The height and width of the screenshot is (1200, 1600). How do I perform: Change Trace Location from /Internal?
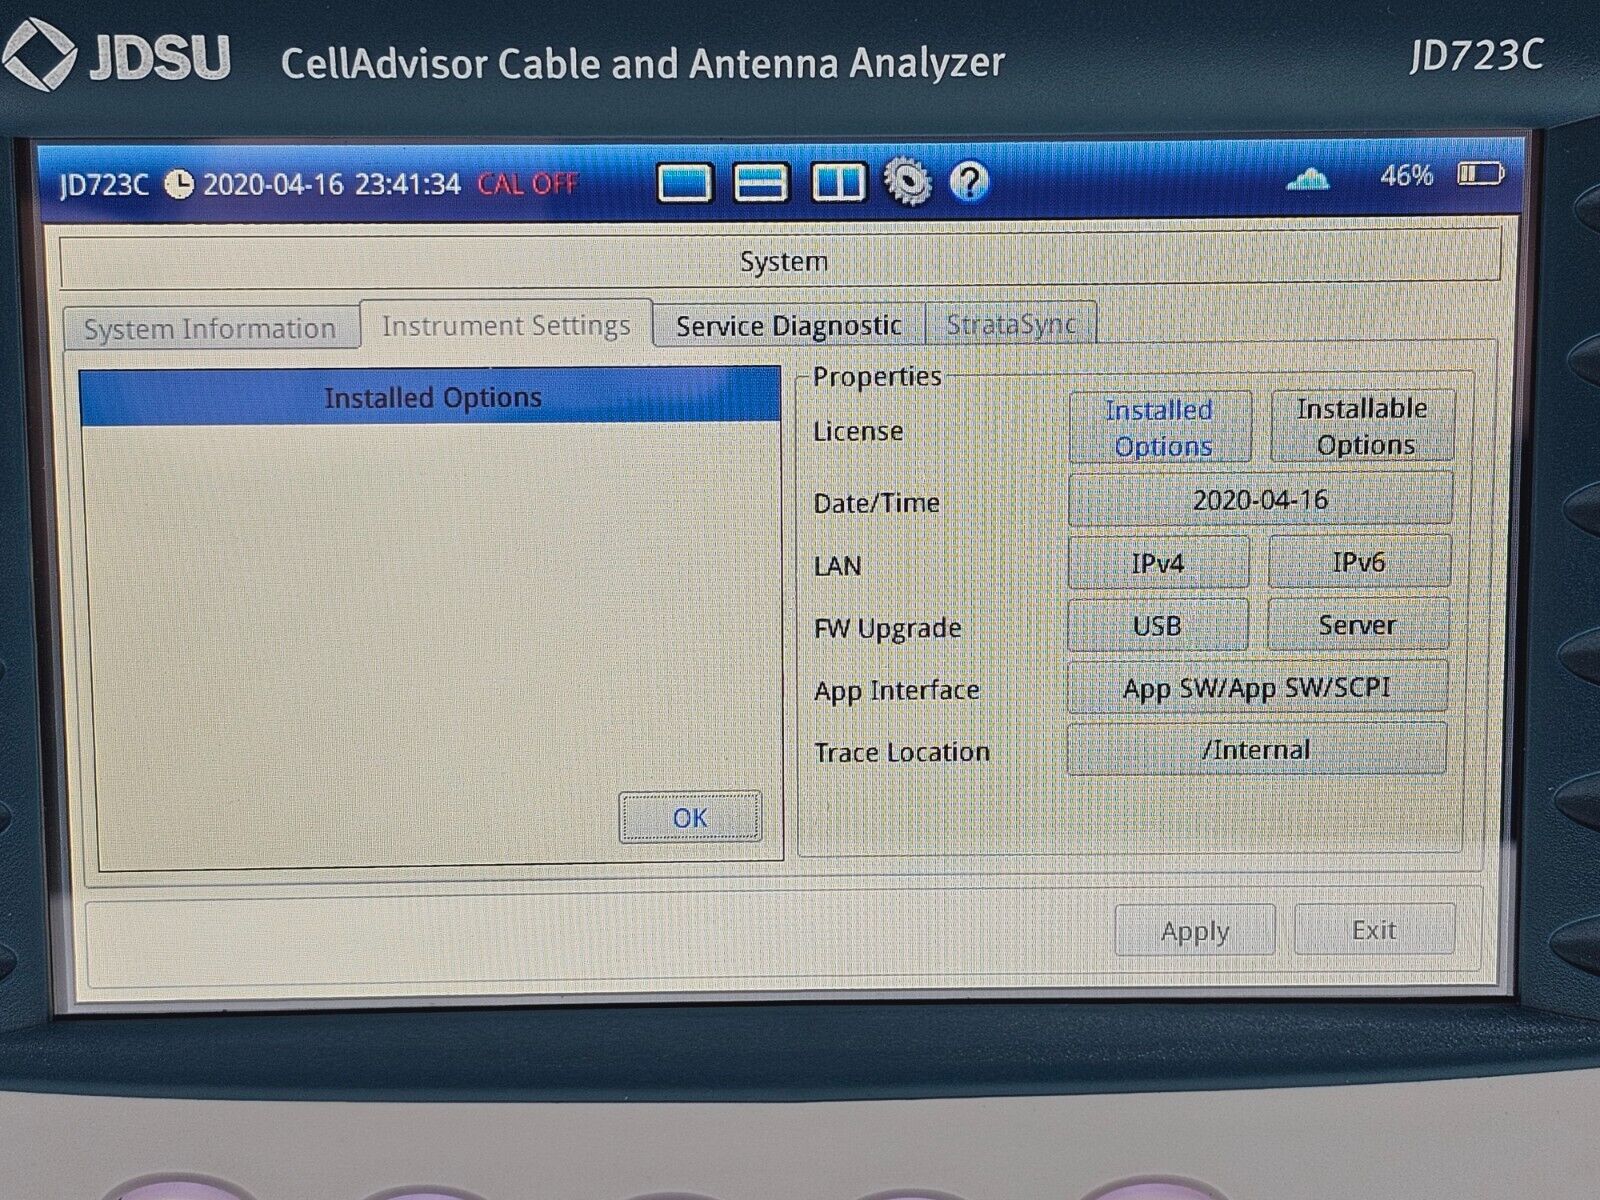(x=1256, y=750)
